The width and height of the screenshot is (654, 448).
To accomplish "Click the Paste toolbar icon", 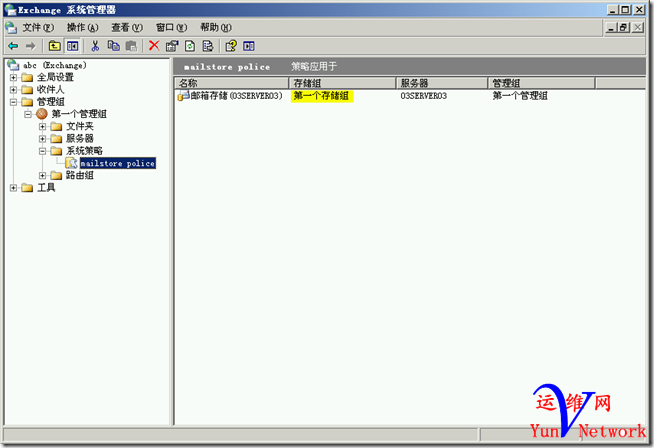I will coord(131,46).
